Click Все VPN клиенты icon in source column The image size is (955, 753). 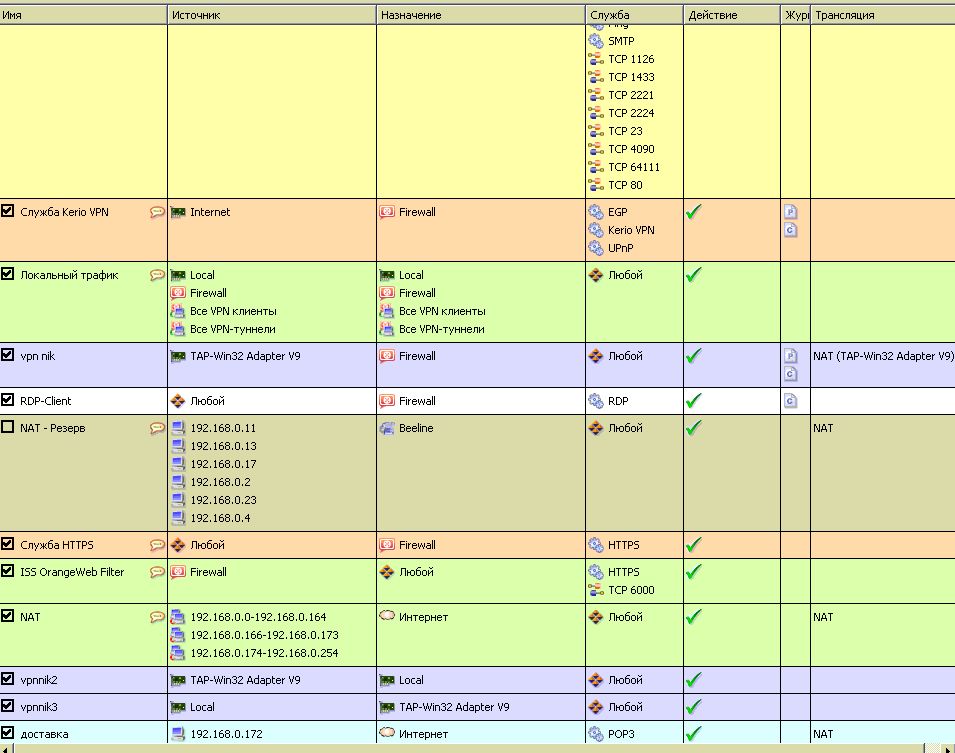point(178,311)
